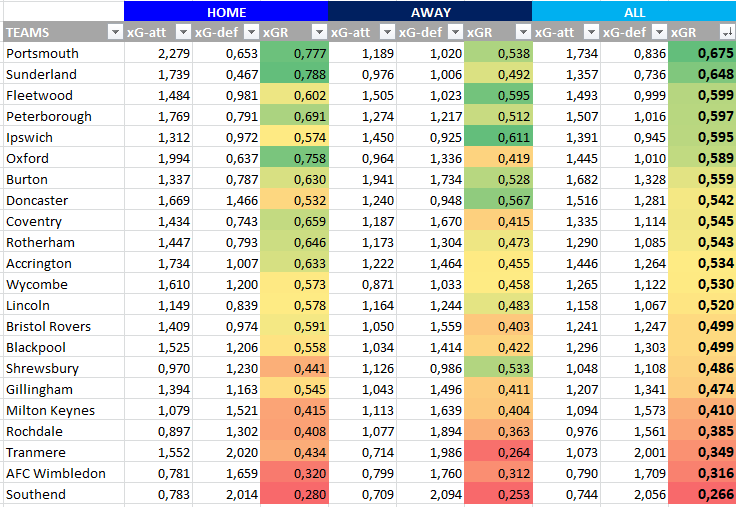The height and width of the screenshot is (507, 736).
Task: Select the Accrington team cell
Action: coord(63,263)
